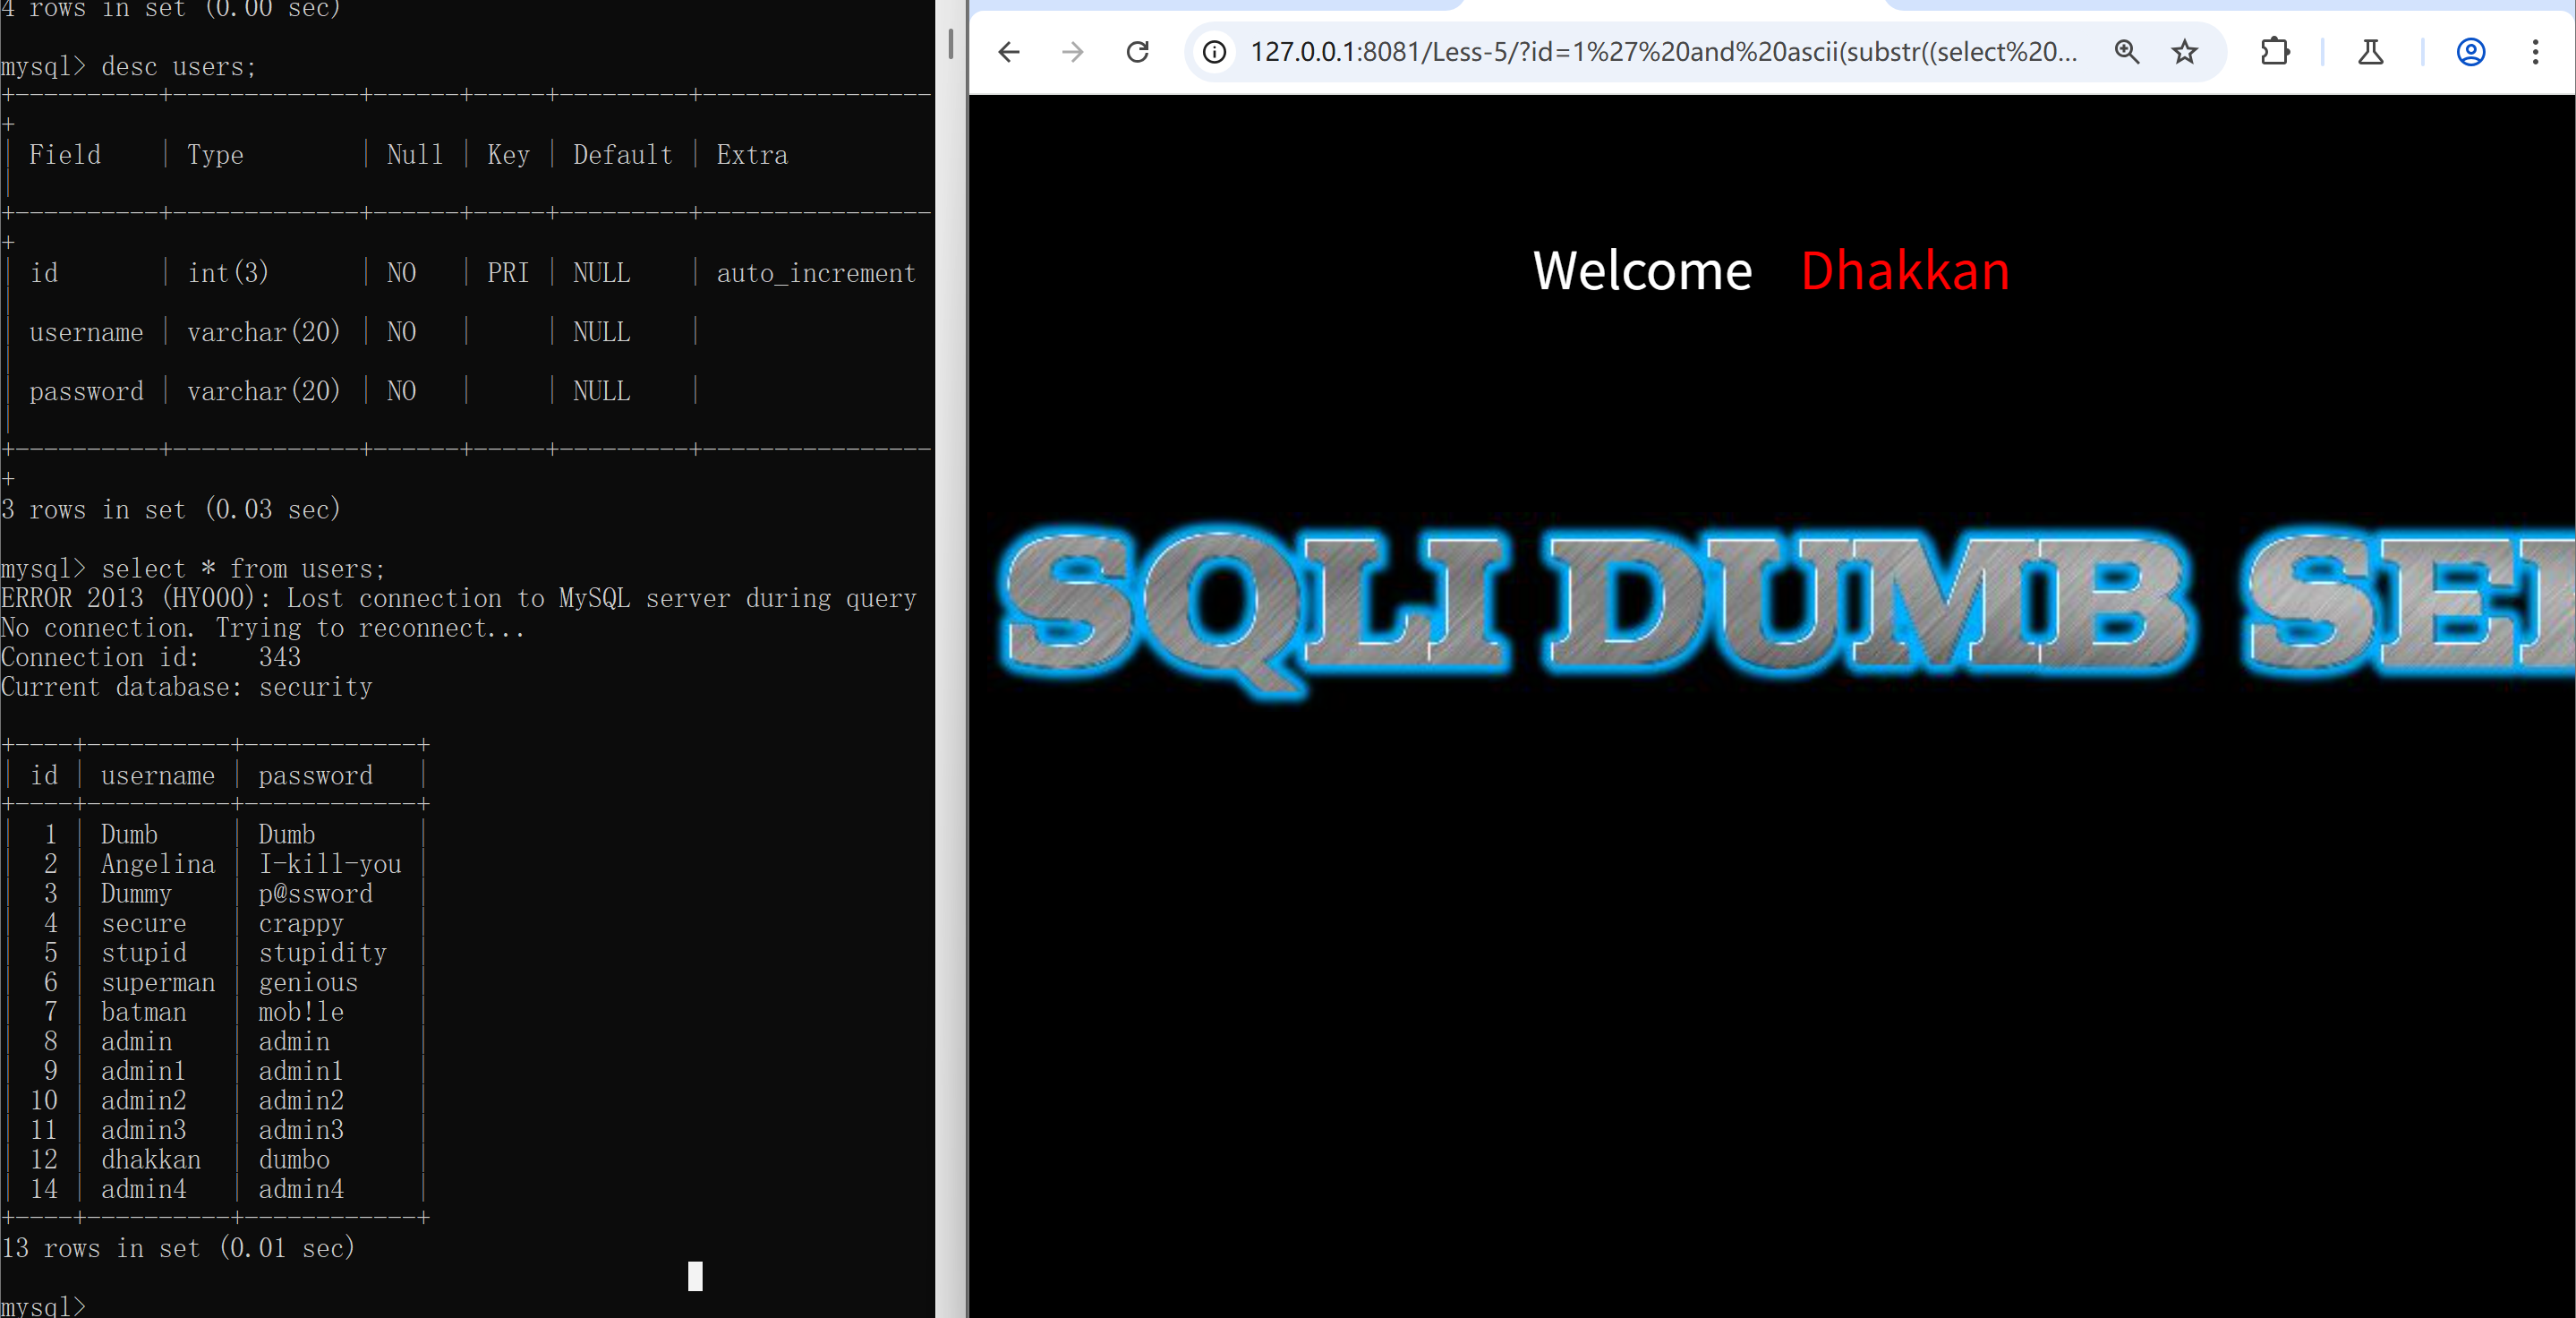Click the final mysql> prompt line

(x=44, y=1305)
